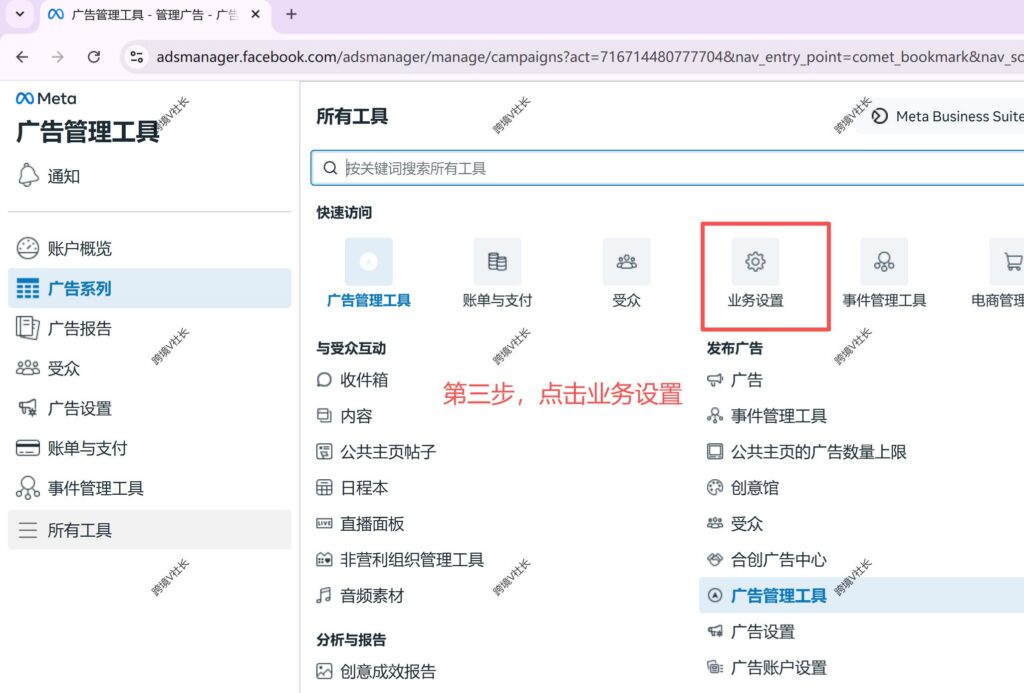Open 受众 in the left sidebar

click(x=150, y=368)
